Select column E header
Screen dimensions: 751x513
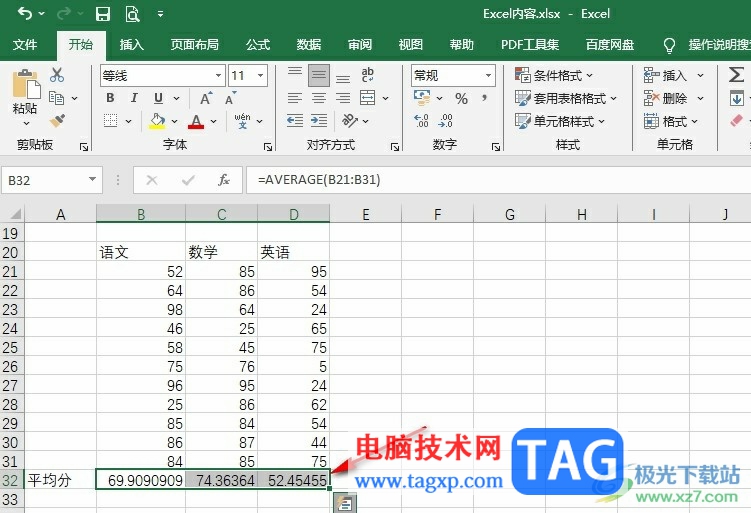pos(365,214)
